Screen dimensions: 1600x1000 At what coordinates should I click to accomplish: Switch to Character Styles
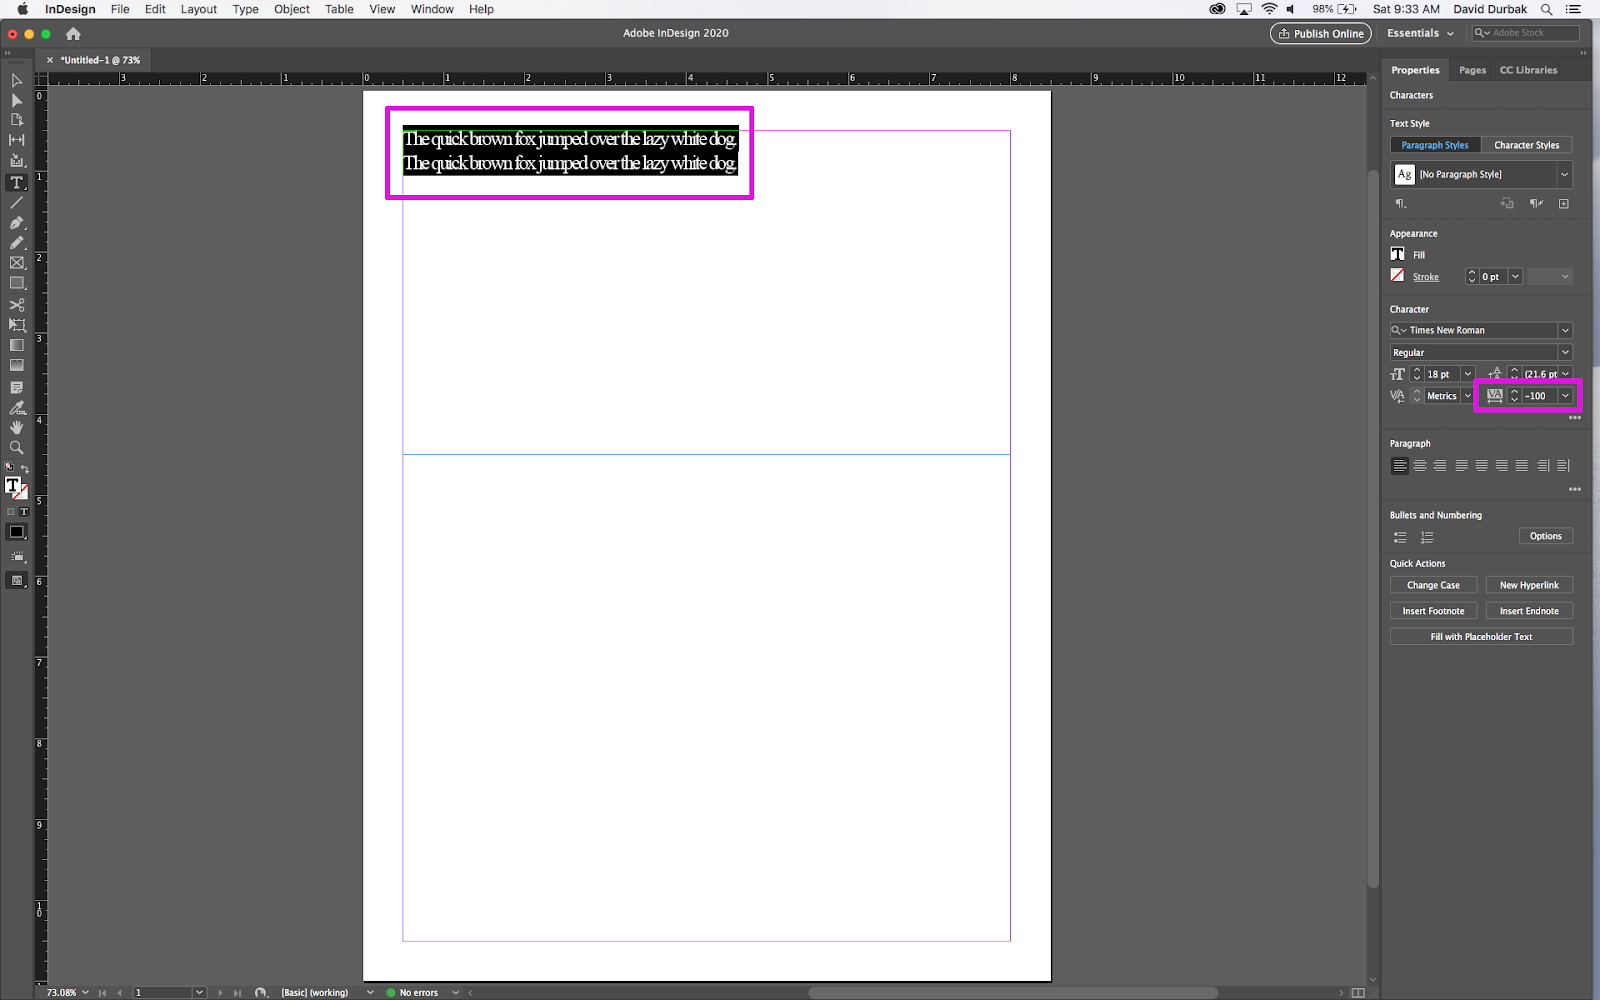[x=1527, y=144]
